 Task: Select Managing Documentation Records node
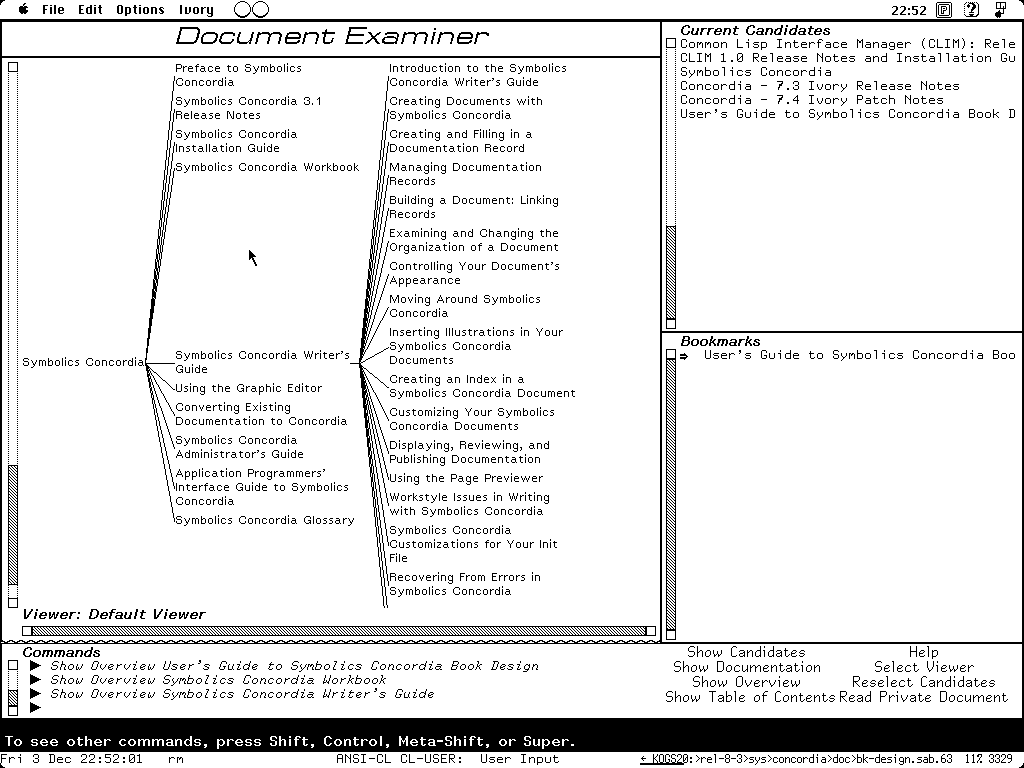pos(465,174)
